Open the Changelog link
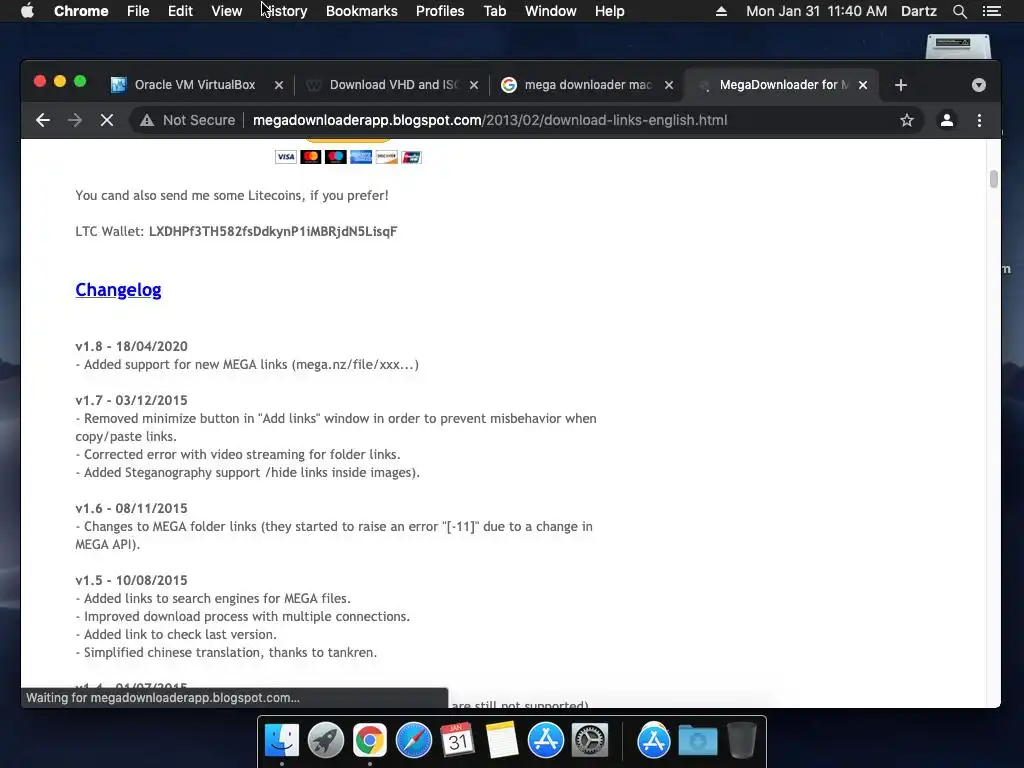The width and height of the screenshot is (1024, 768). [118, 289]
